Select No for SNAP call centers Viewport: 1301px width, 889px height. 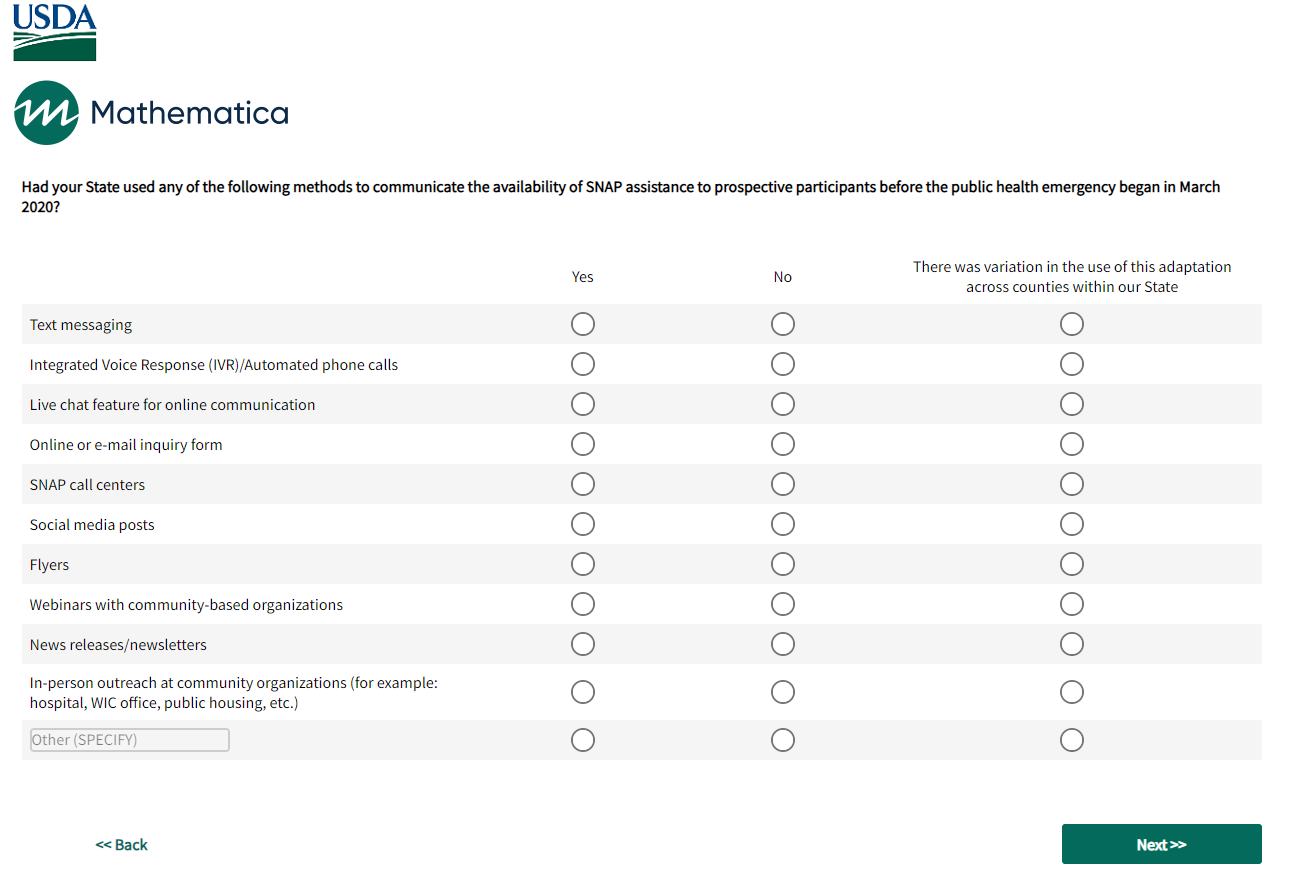[x=783, y=484]
